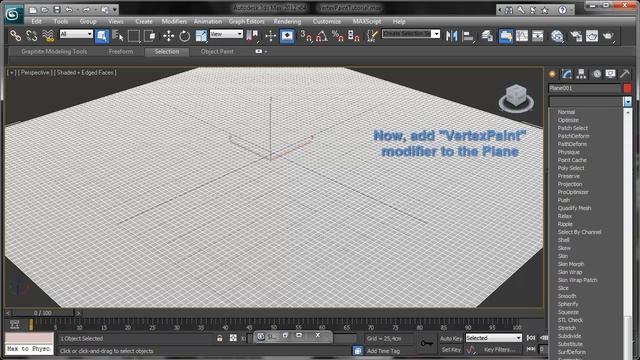640x360 pixels.
Task: Click the Auto Key button
Action: (x=451, y=338)
